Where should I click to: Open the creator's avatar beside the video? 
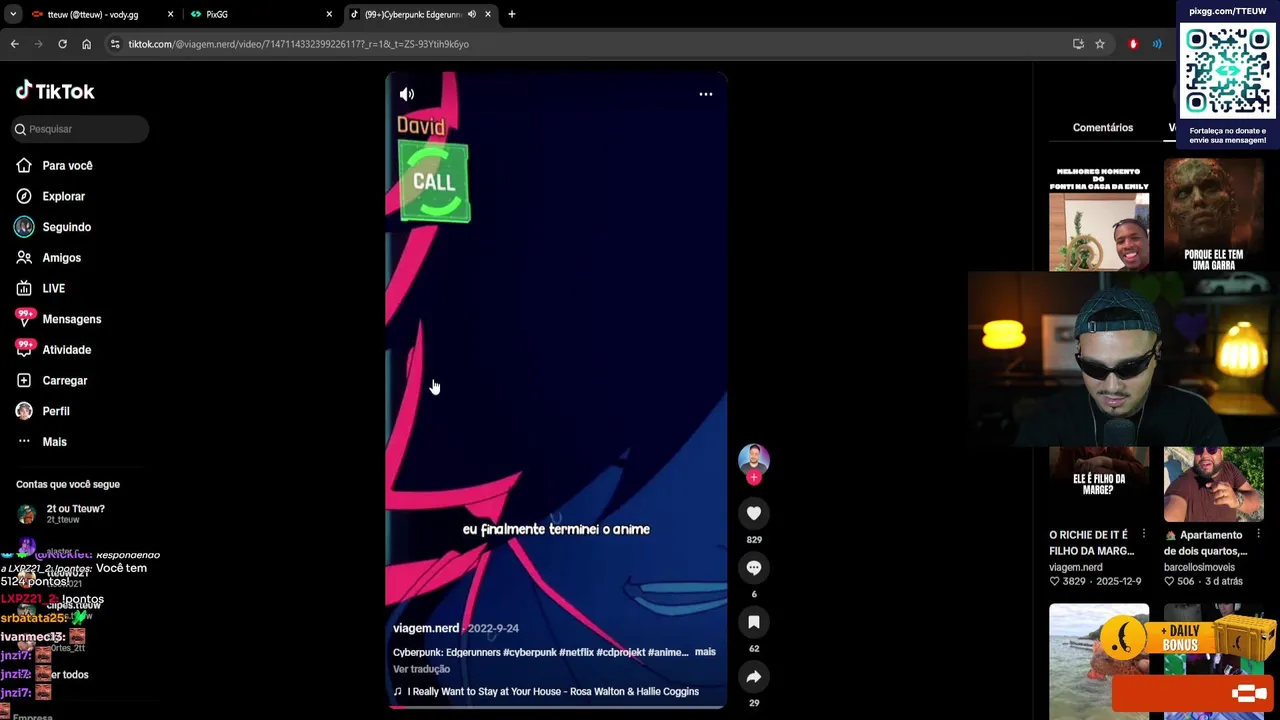click(754, 459)
